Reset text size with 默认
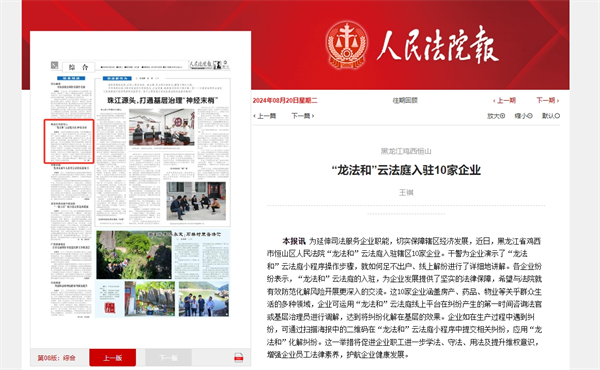Image resolution: width=600 pixels, height=370 pixels. 551,116
